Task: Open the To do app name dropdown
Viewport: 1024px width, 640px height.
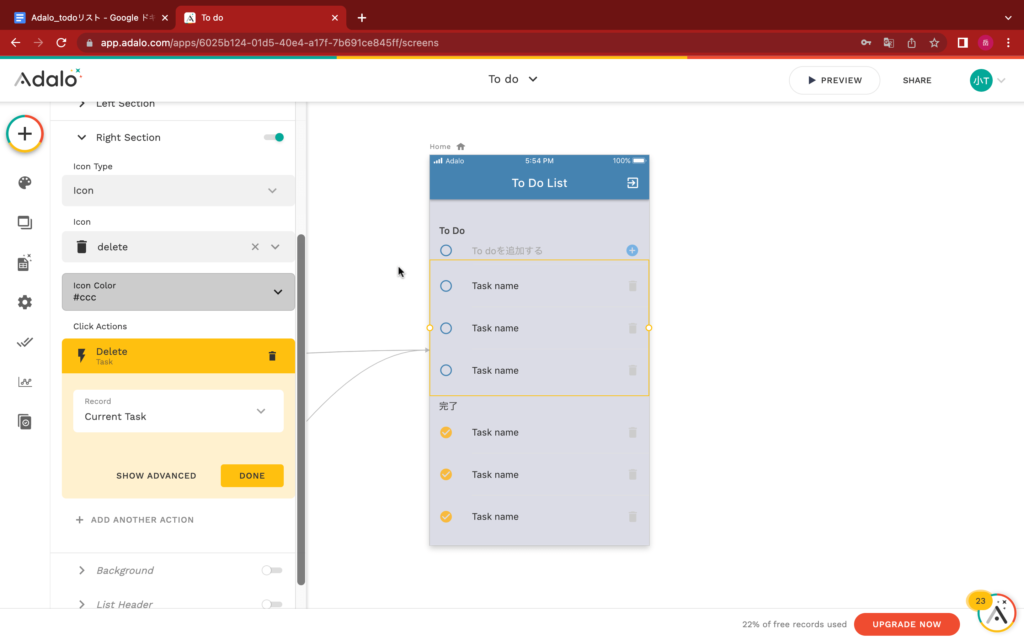Action: click(x=513, y=80)
